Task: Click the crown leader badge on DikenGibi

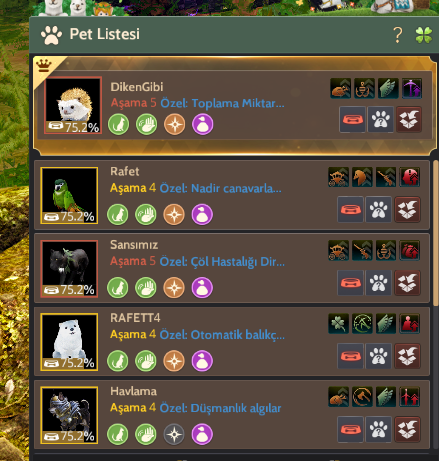Action: click(x=44, y=65)
